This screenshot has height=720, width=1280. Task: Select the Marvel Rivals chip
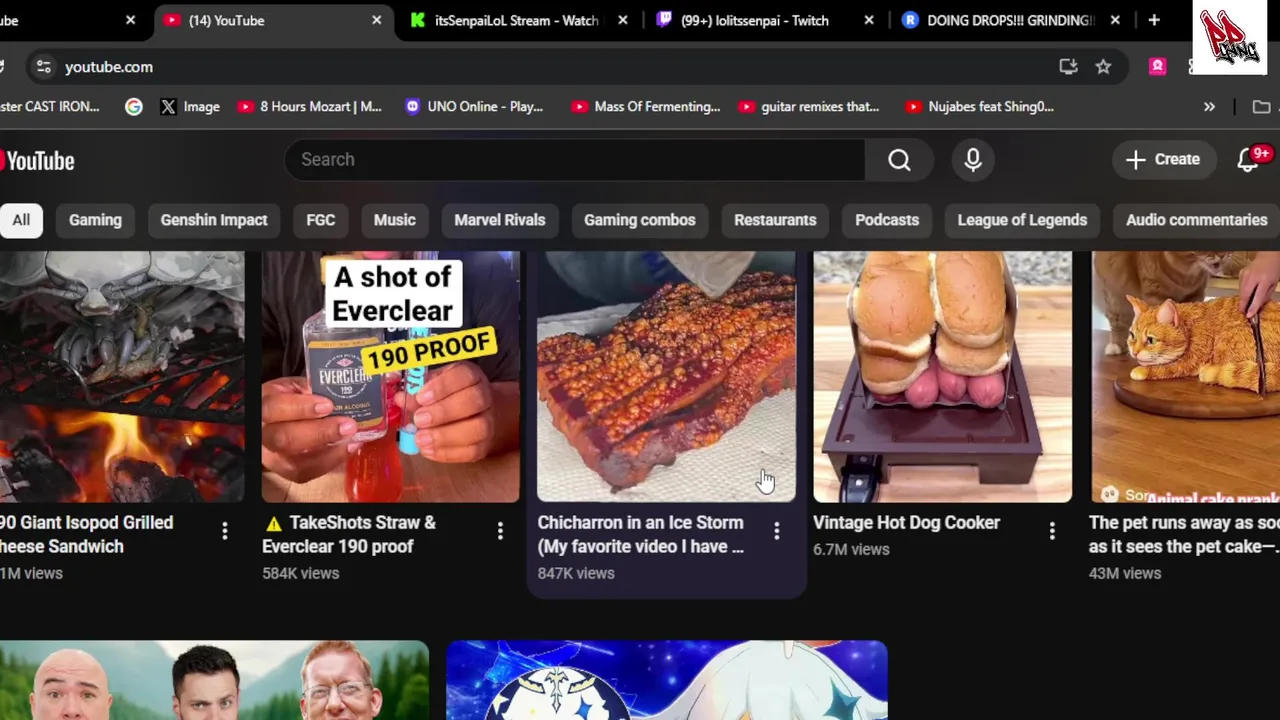pos(500,220)
